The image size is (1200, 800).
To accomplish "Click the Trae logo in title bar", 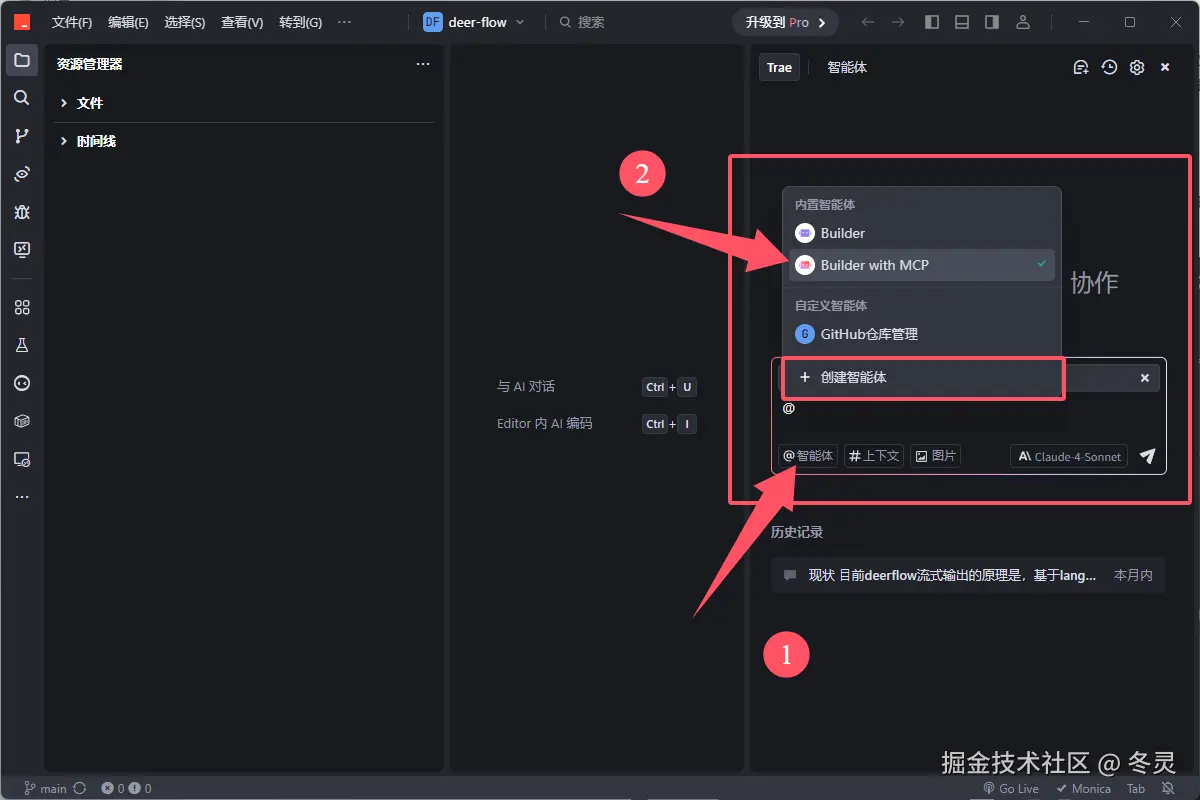I will click(22, 22).
